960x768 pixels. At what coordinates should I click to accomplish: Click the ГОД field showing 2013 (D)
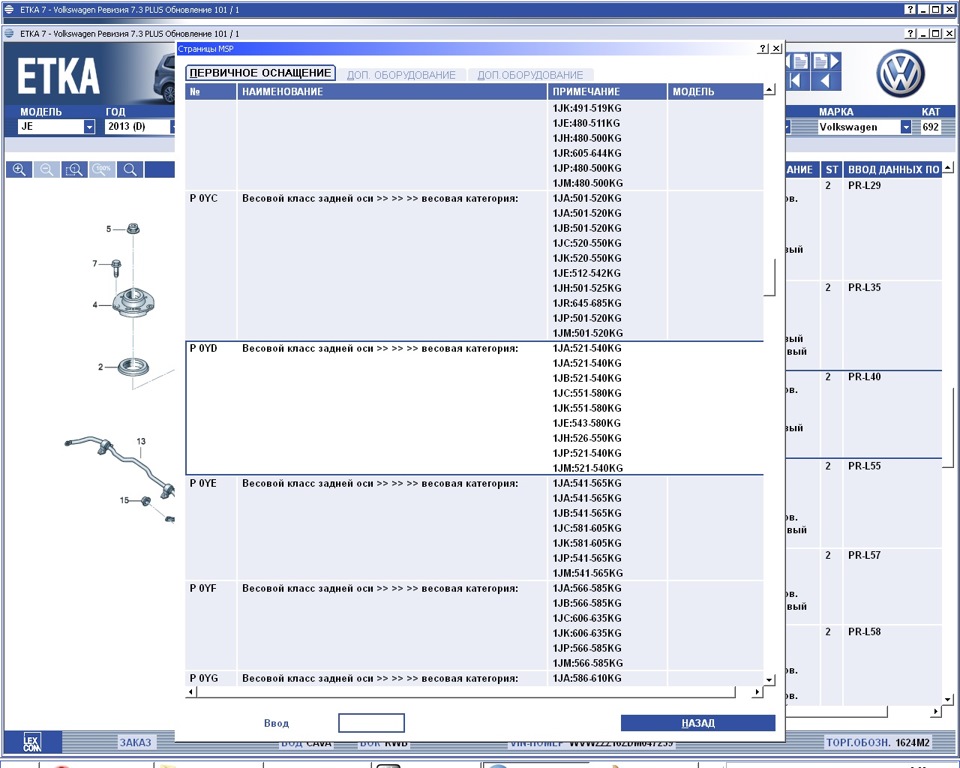click(x=137, y=127)
